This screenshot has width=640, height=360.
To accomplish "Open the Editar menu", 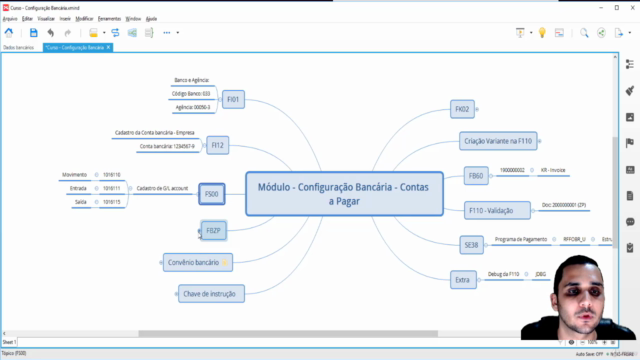I will 27,19.
